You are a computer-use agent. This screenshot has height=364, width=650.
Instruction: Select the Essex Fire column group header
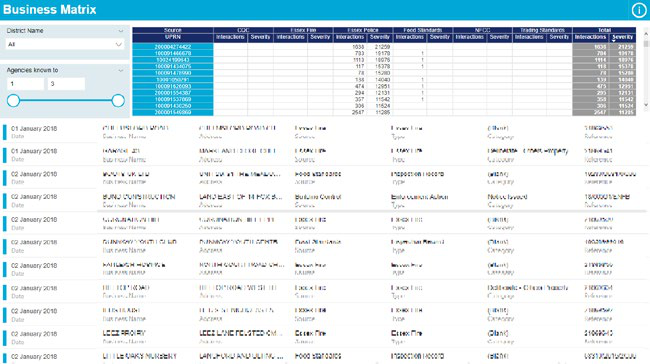[303, 30]
